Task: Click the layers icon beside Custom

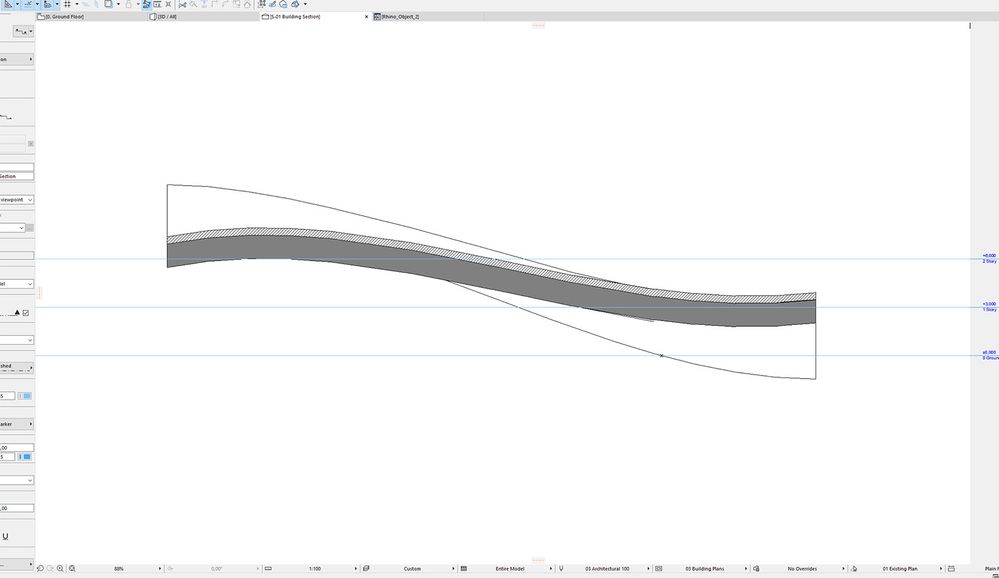Action: tap(366, 568)
